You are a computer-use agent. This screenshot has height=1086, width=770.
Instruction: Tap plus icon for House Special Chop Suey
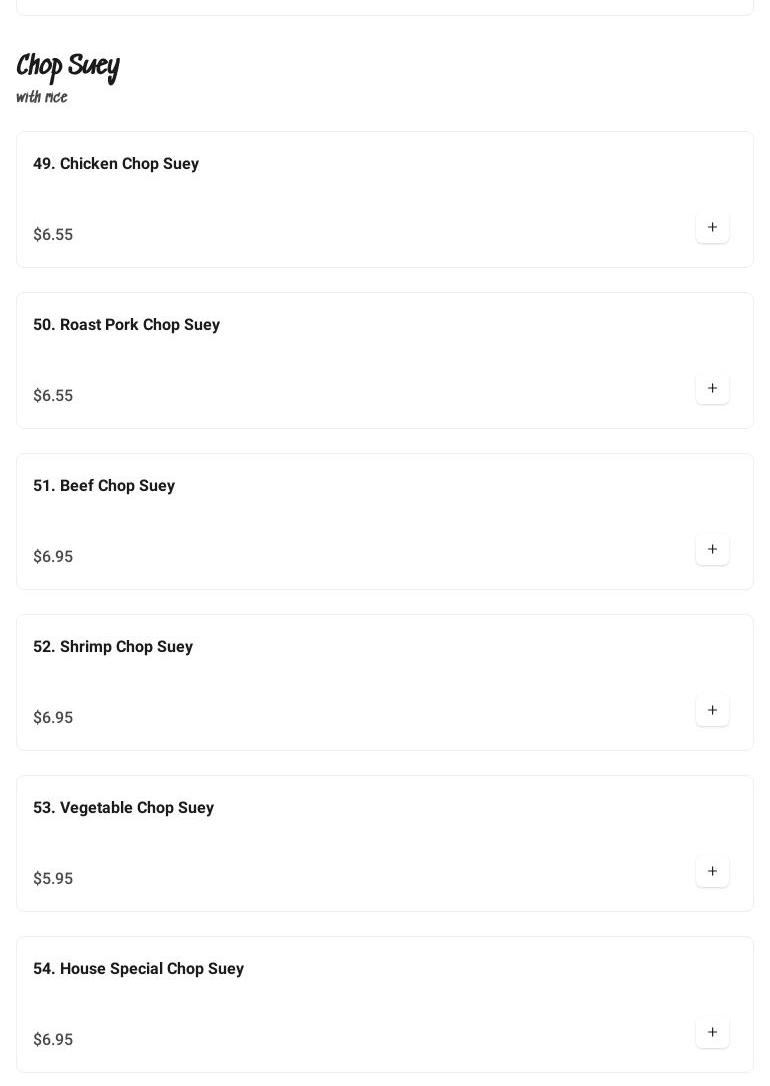click(x=712, y=1032)
